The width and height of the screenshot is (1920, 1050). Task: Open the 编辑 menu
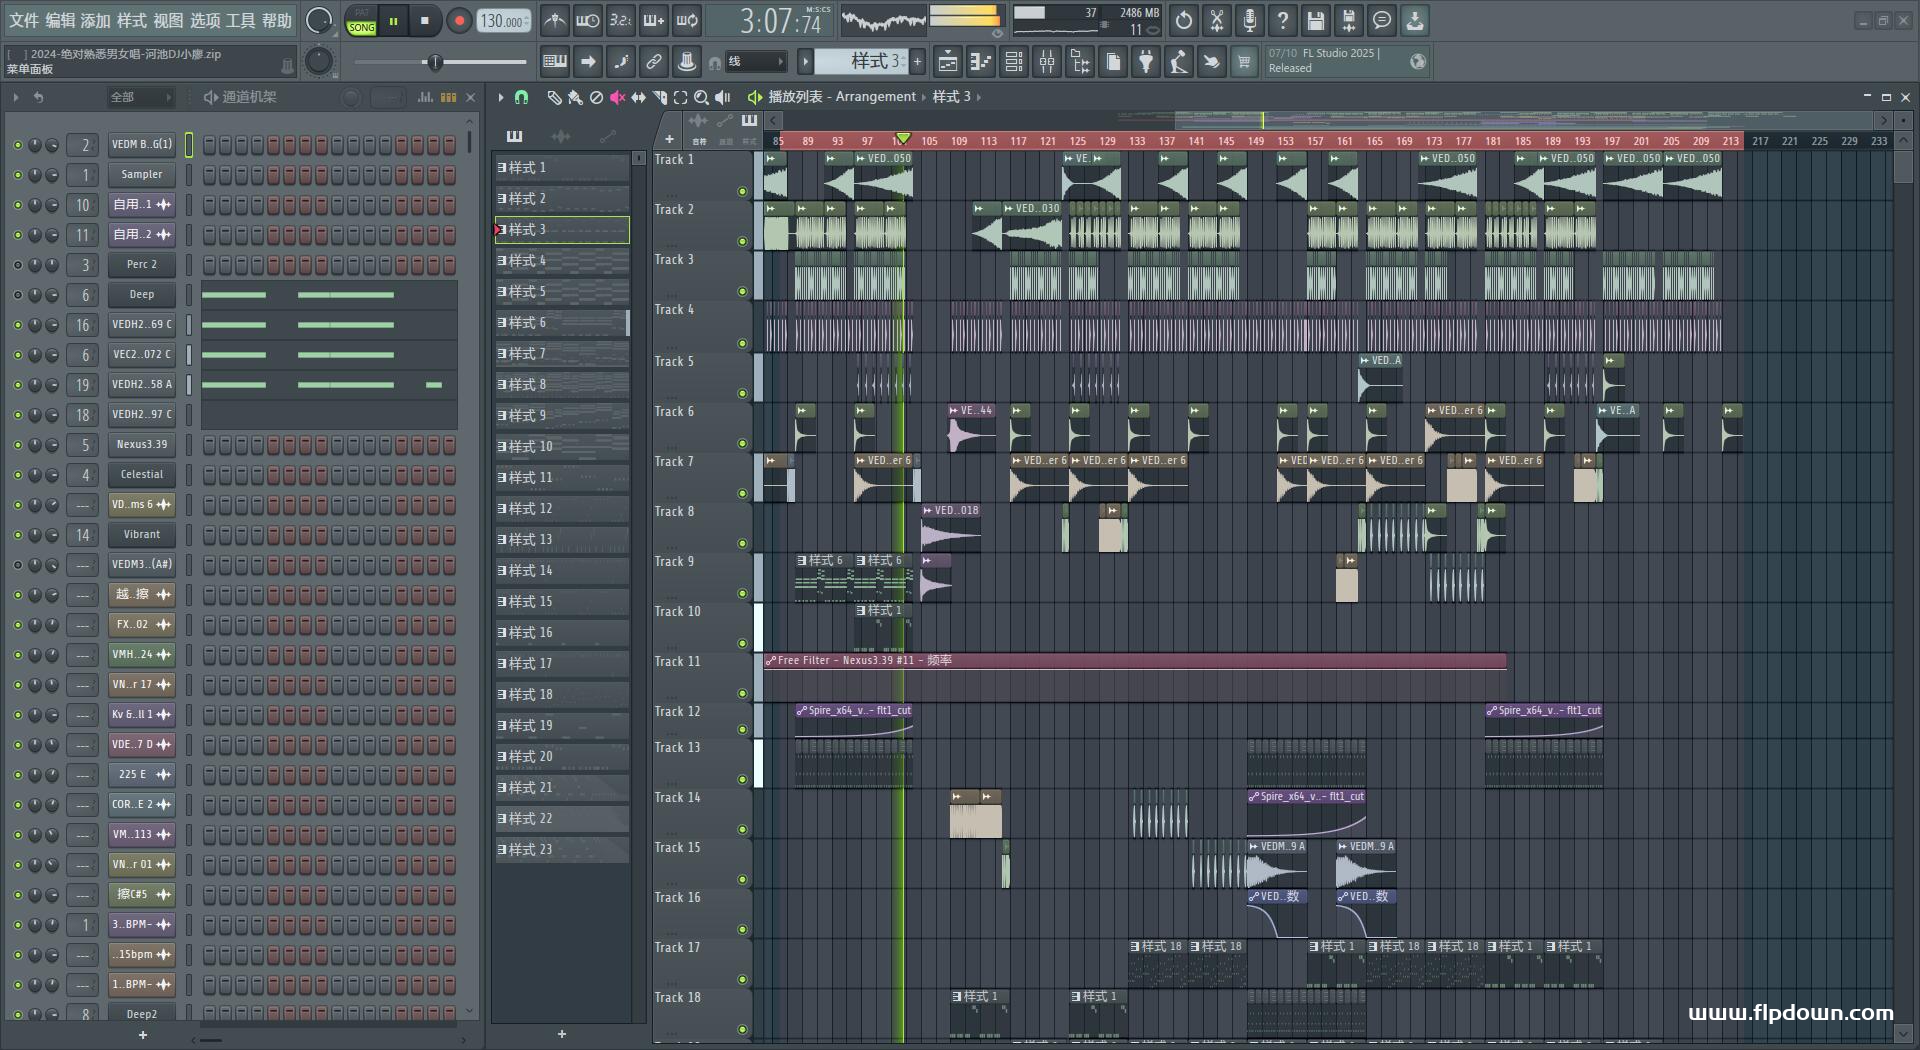coord(60,20)
